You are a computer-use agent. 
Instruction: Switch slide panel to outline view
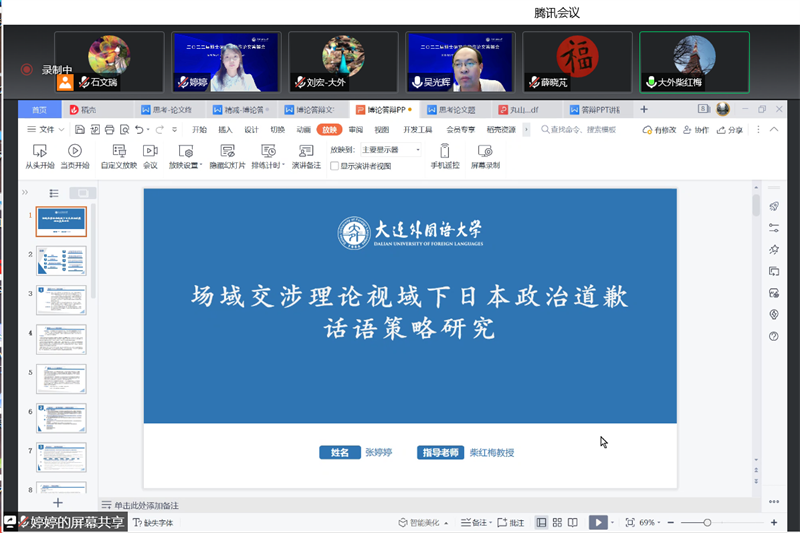tap(55, 193)
